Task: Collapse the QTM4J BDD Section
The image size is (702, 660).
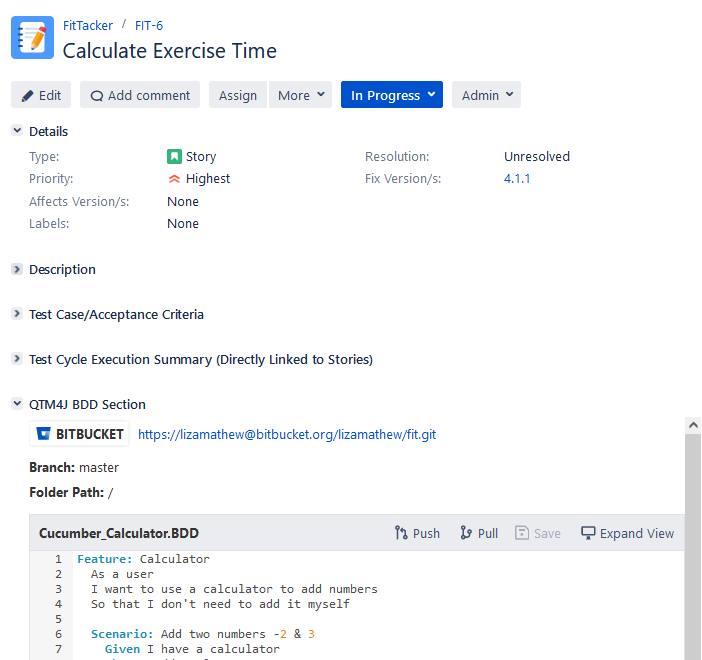Action: pos(17,403)
